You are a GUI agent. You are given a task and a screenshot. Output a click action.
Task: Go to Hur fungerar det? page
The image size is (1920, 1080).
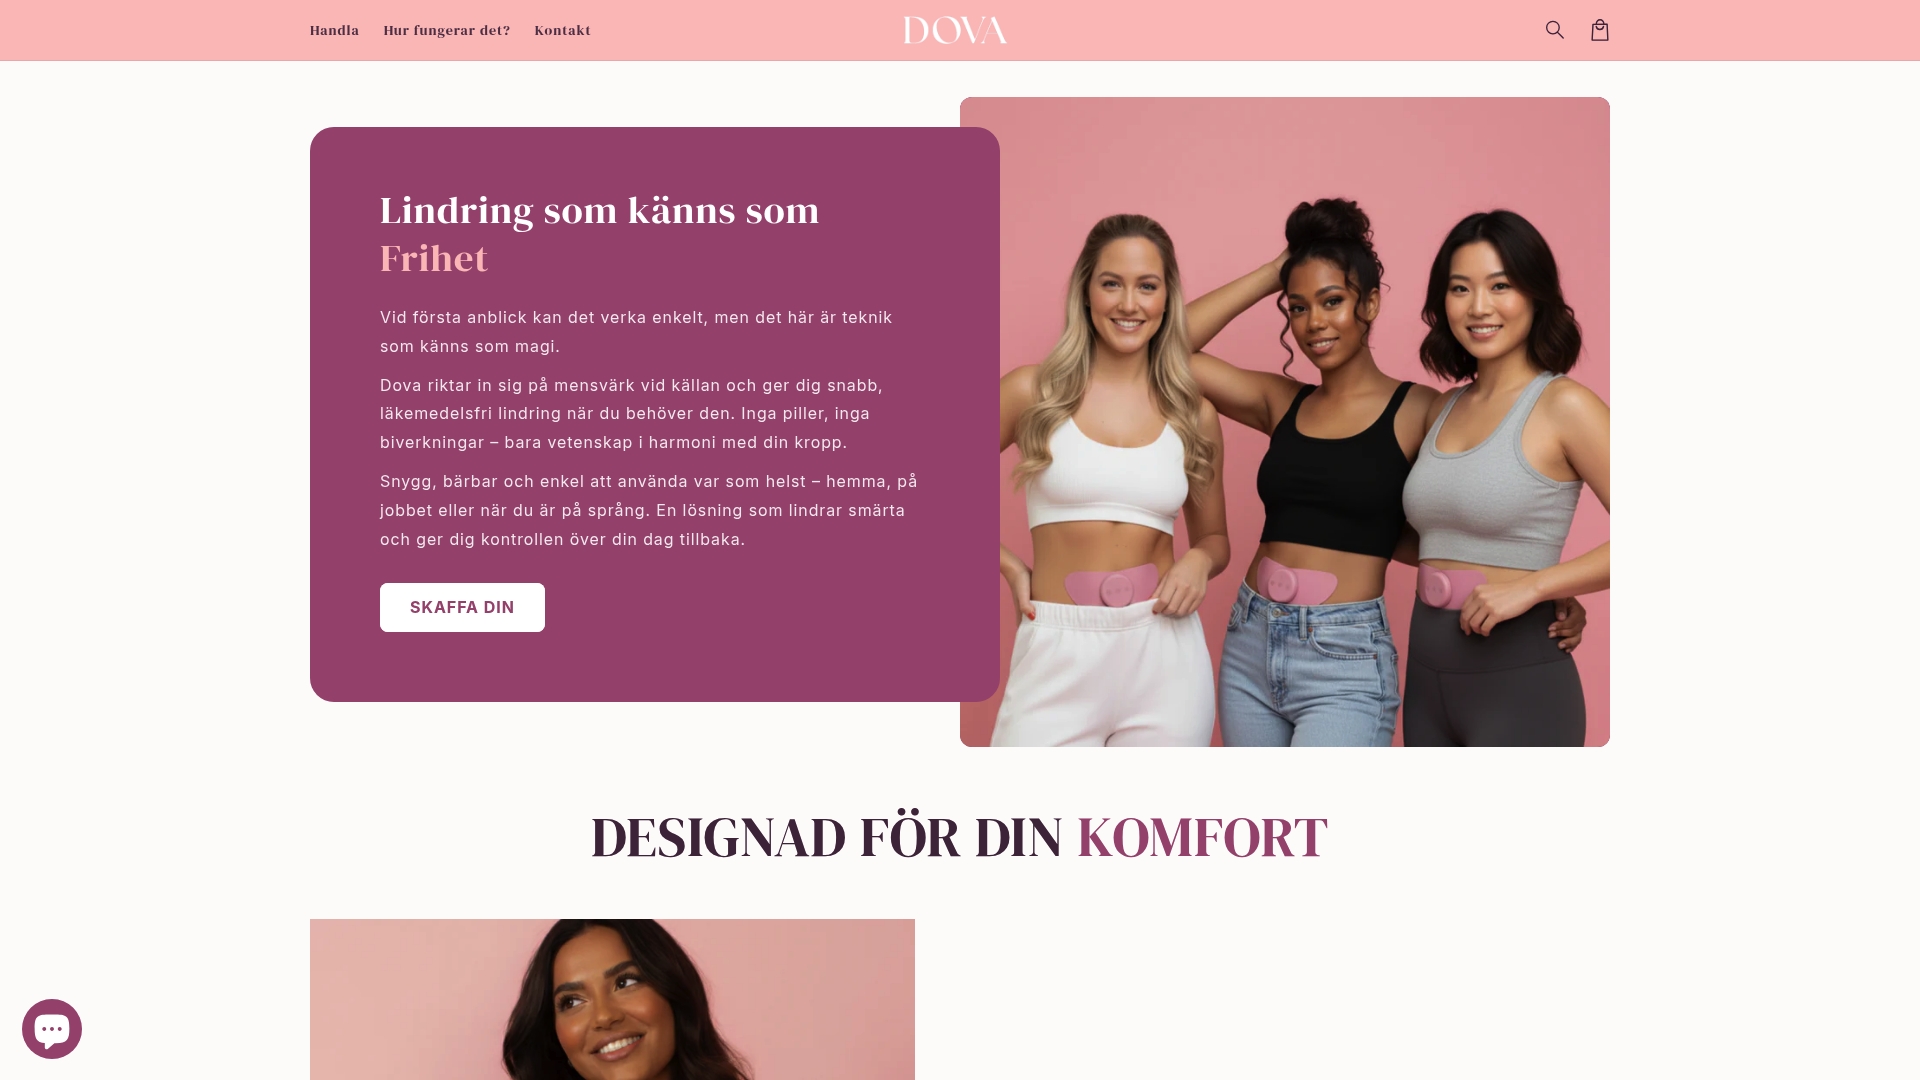447,30
